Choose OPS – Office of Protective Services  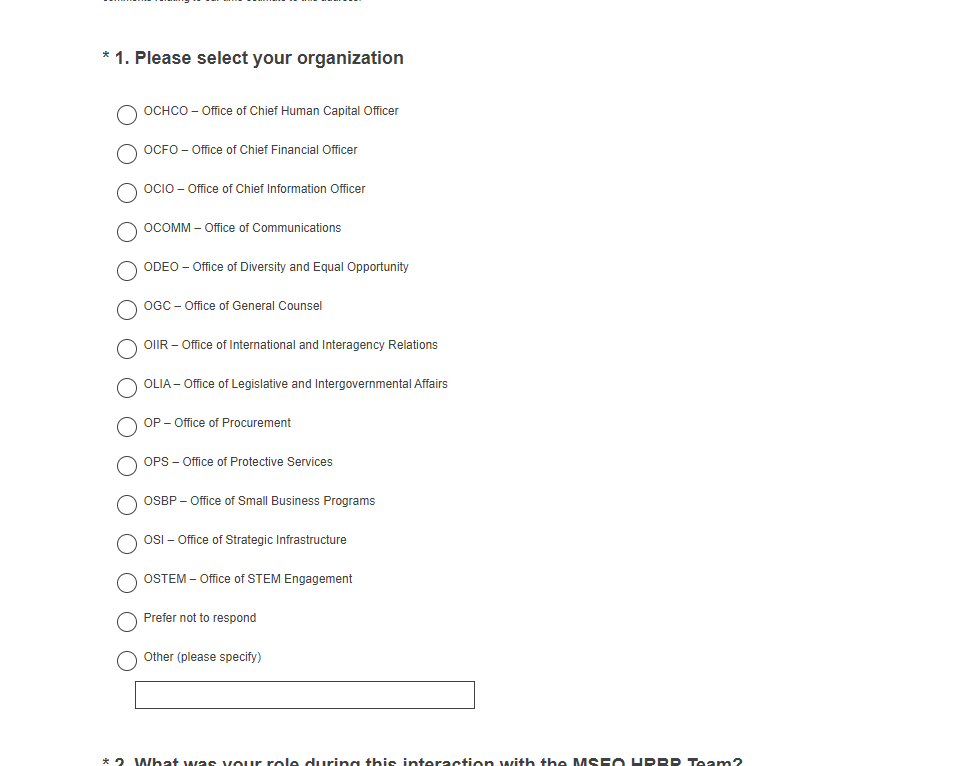[127, 466]
